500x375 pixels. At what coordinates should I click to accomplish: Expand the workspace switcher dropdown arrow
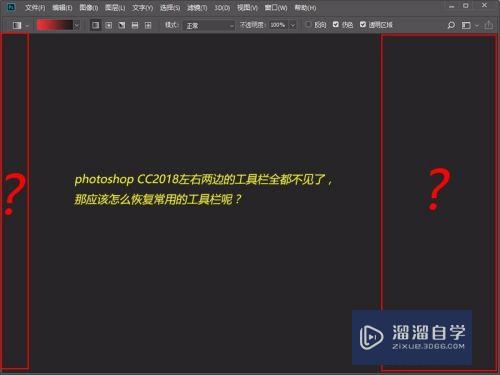tap(477, 25)
